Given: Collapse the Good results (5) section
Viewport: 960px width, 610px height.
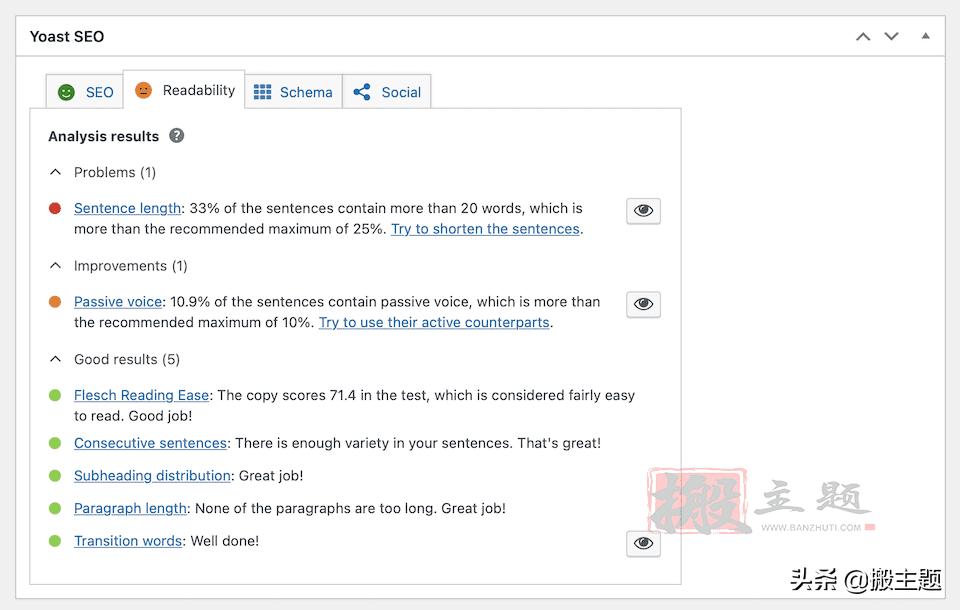Looking at the screenshot, I should 56,359.
